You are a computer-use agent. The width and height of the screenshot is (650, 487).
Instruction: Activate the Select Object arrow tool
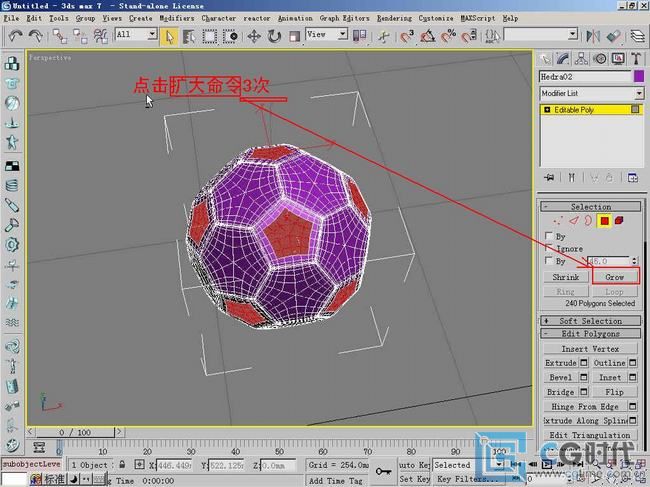pos(170,36)
